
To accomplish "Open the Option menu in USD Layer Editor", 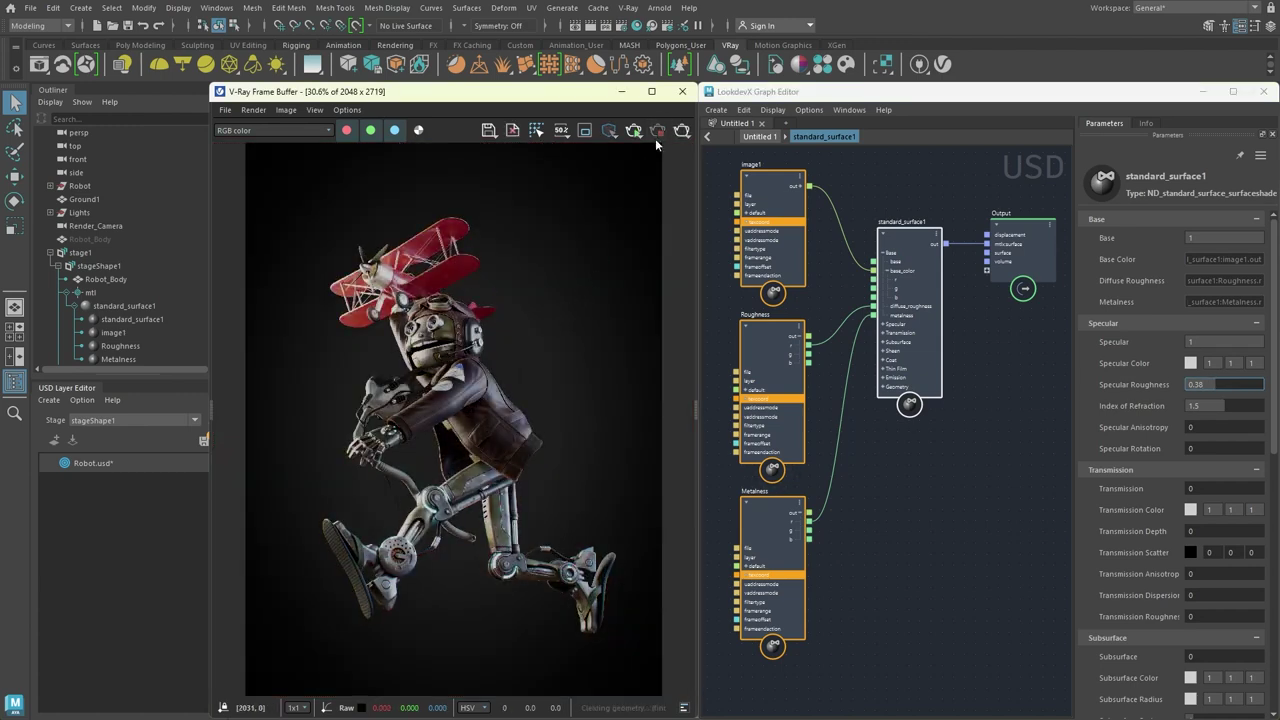I will (82, 400).
